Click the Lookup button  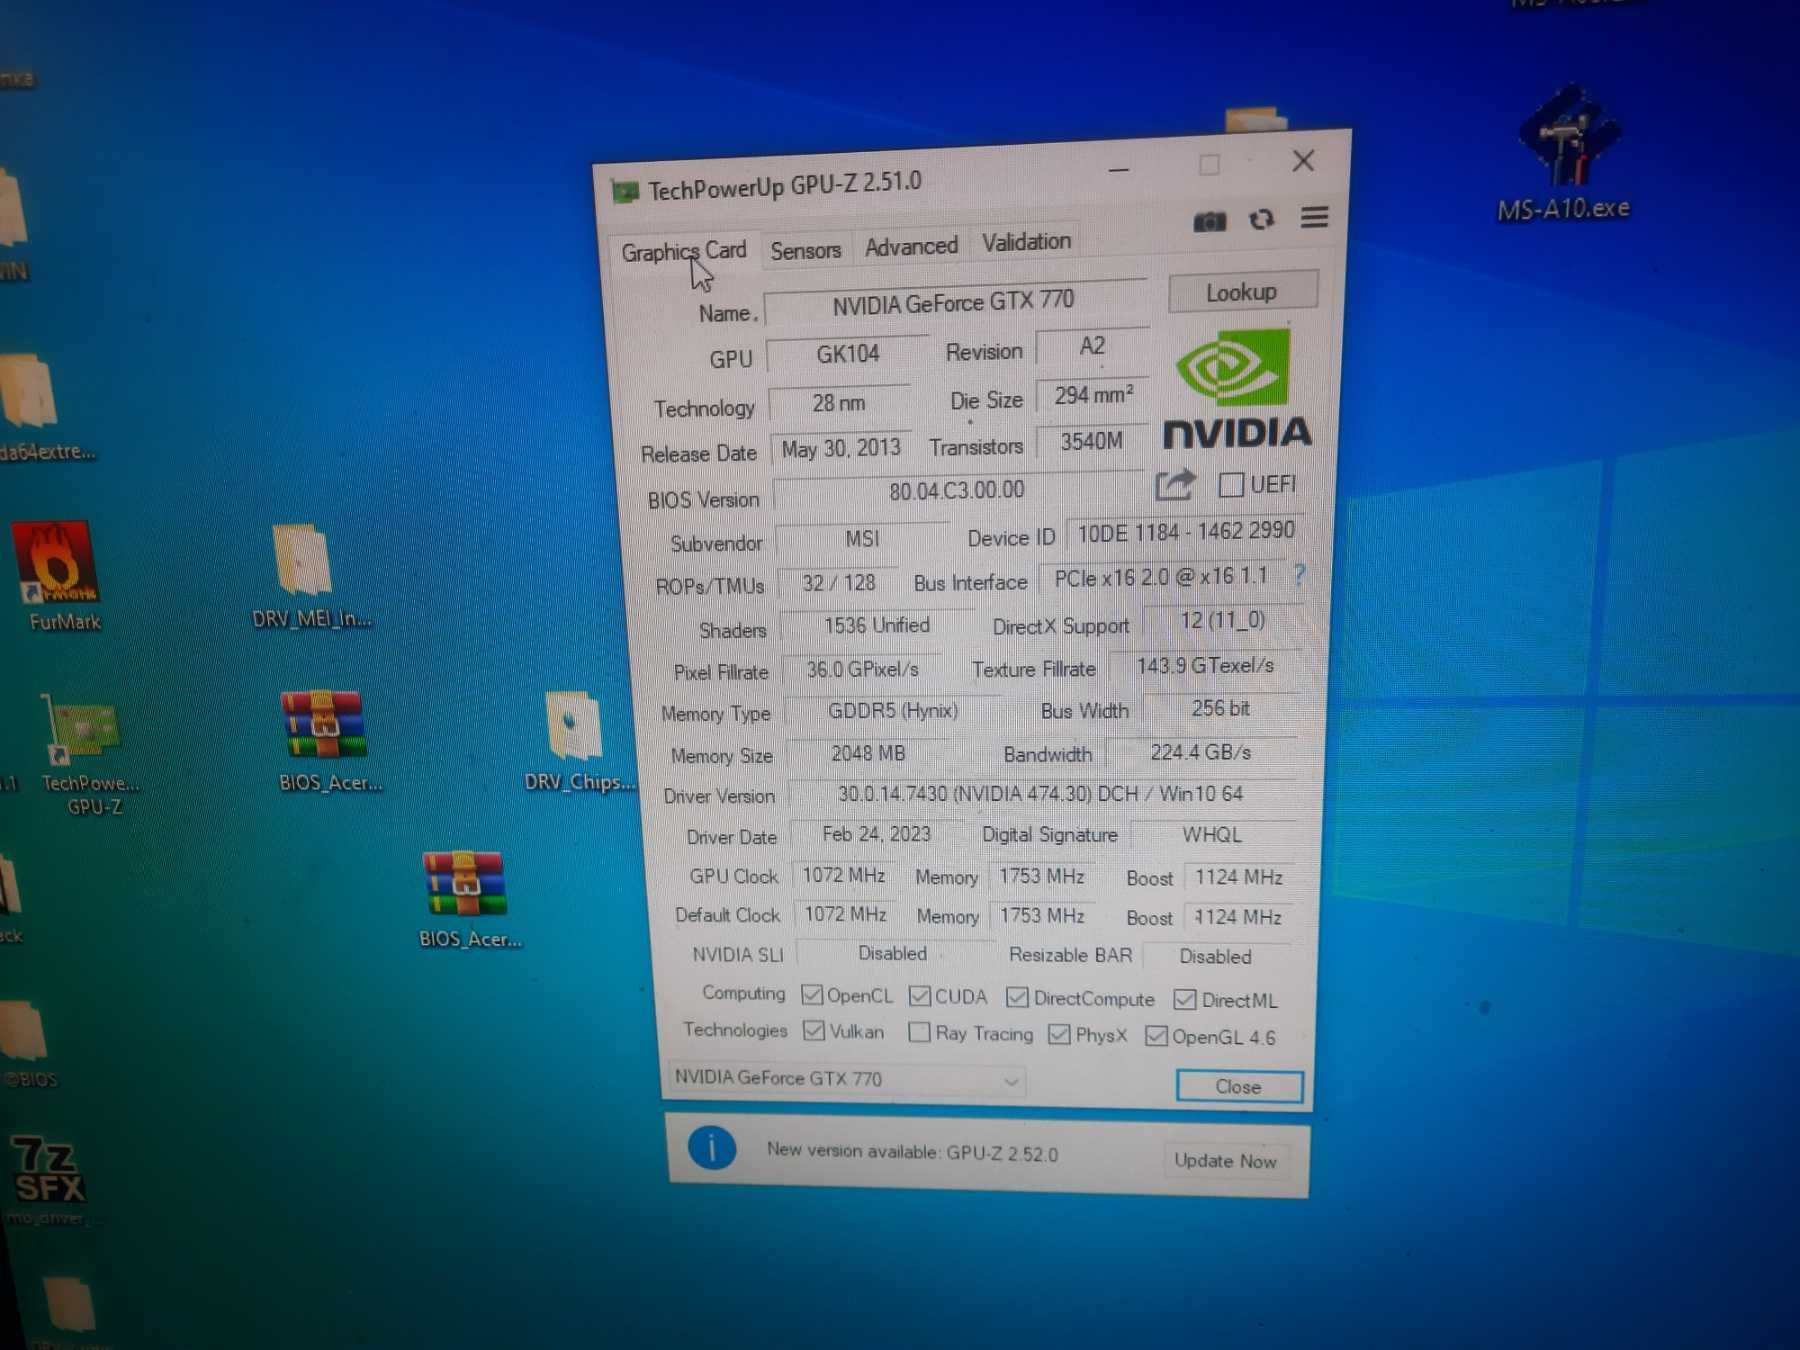1242,292
